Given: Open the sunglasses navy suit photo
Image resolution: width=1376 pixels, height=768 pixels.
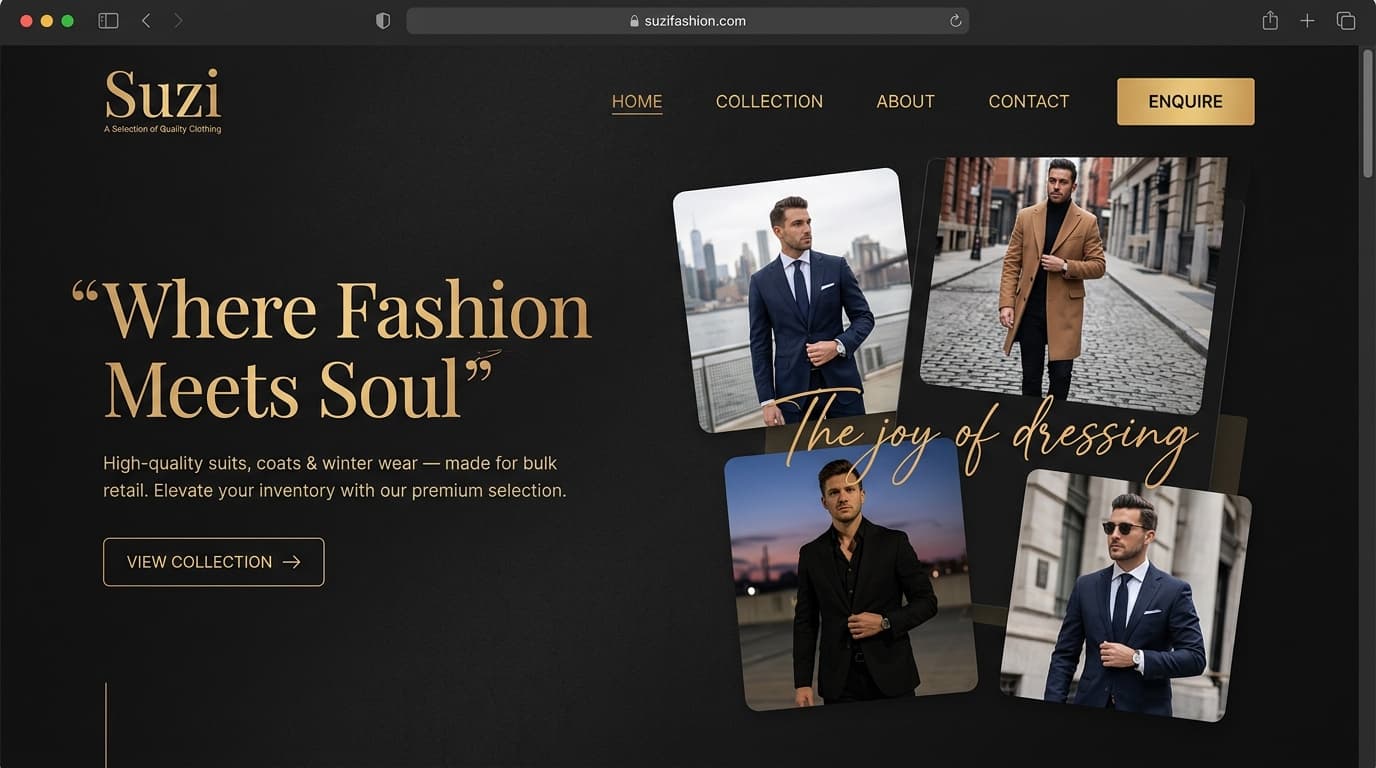Looking at the screenshot, I should coord(1127,595).
